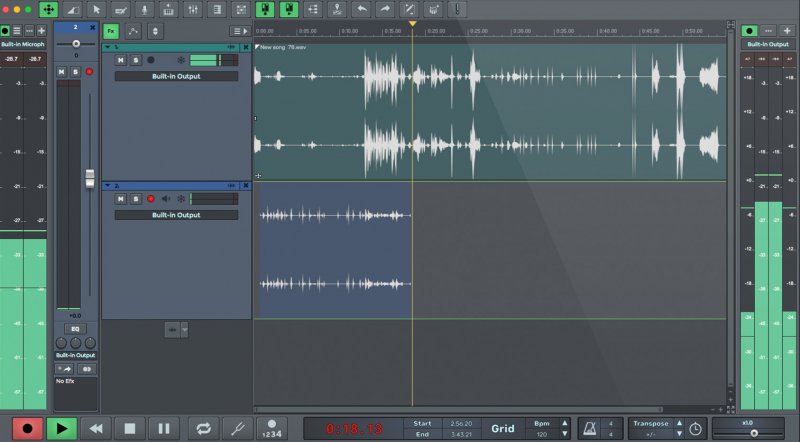Click the redo arrow in toolbar
Image resolution: width=800 pixels, height=442 pixels.
pos(385,9)
